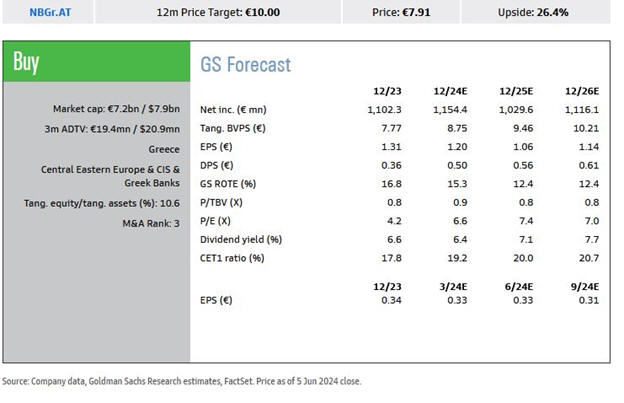Select the 12/26E column header
The height and width of the screenshot is (403, 624).
583,92
